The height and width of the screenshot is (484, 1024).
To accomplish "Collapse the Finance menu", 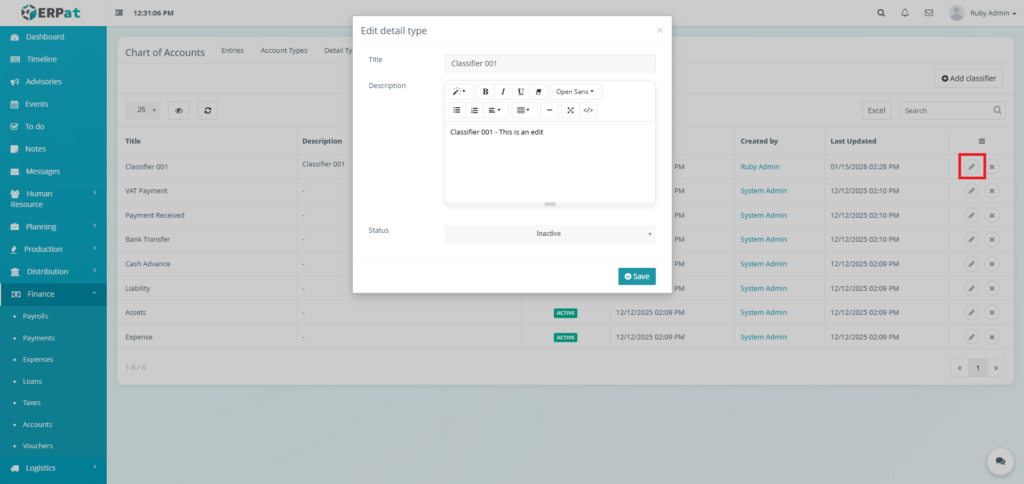I will [54, 294].
